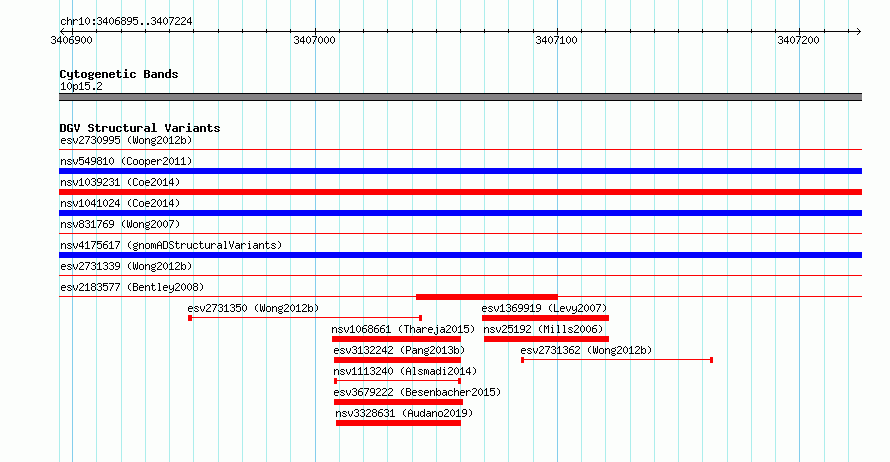The image size is (890, 462).
Task: Select the esv2731350 (Wong2012b) feature label
Action: pos(253,308)
